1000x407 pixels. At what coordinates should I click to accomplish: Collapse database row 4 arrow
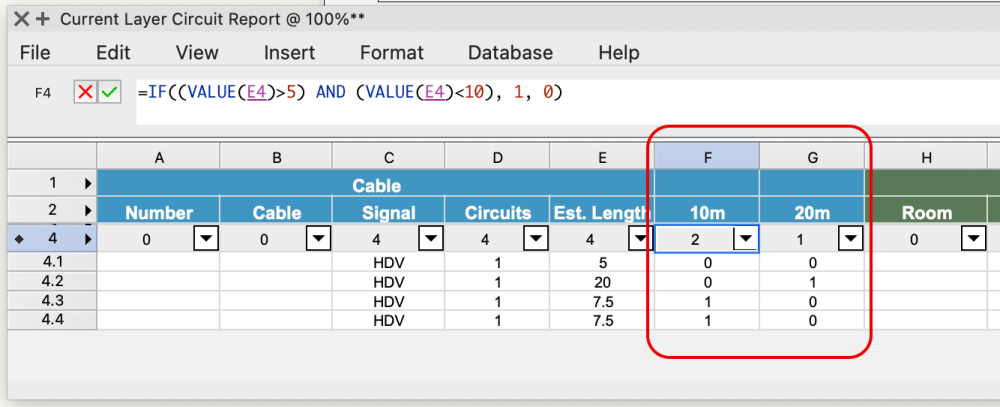[86, 239]
